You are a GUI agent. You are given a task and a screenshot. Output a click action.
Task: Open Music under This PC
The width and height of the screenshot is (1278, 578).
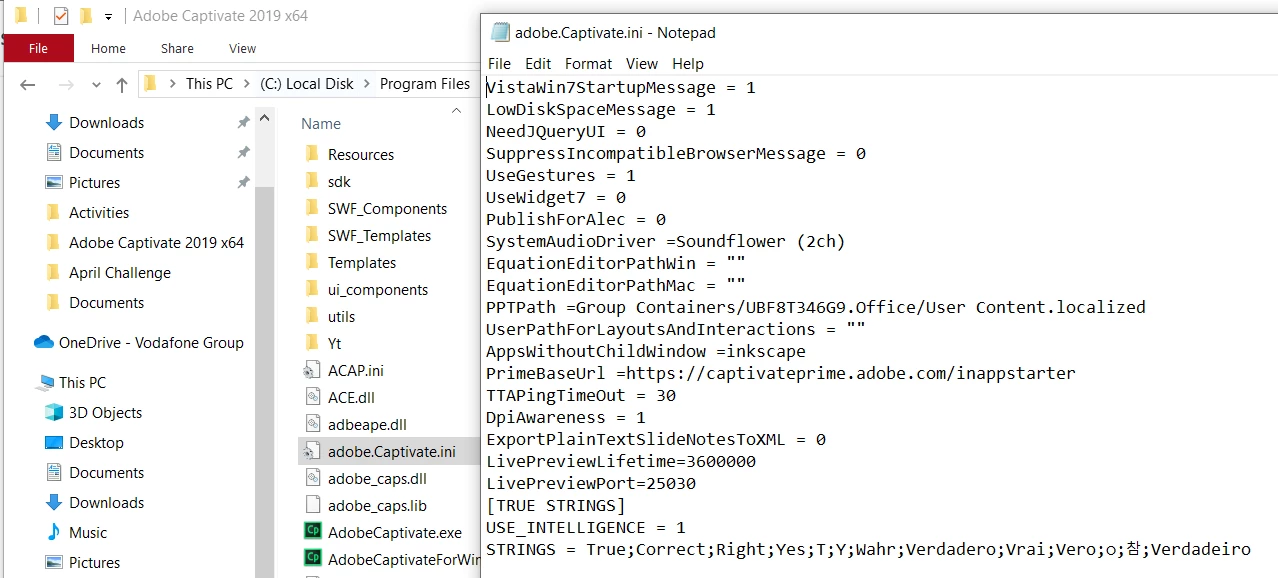pyautogui.click(x=88, y=533)
